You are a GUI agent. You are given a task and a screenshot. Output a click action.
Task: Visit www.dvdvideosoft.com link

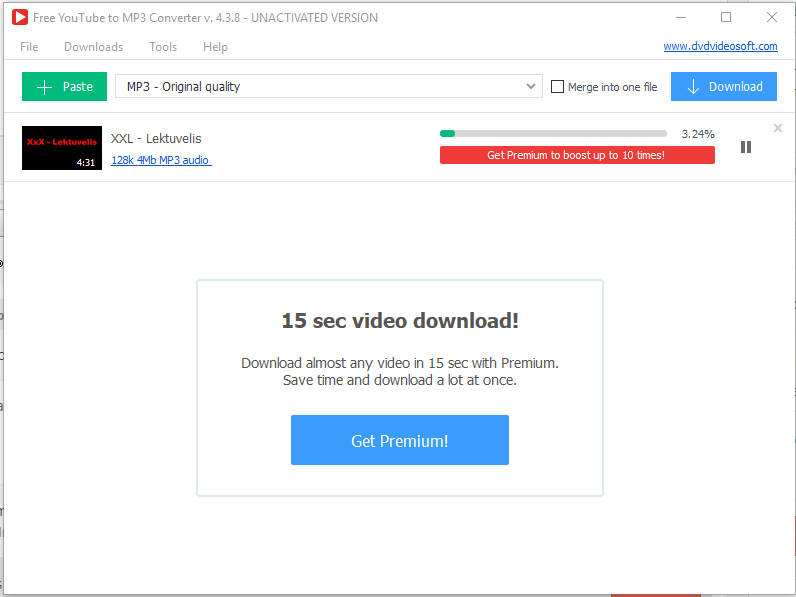pyautogui.click(x=720, y=46)
